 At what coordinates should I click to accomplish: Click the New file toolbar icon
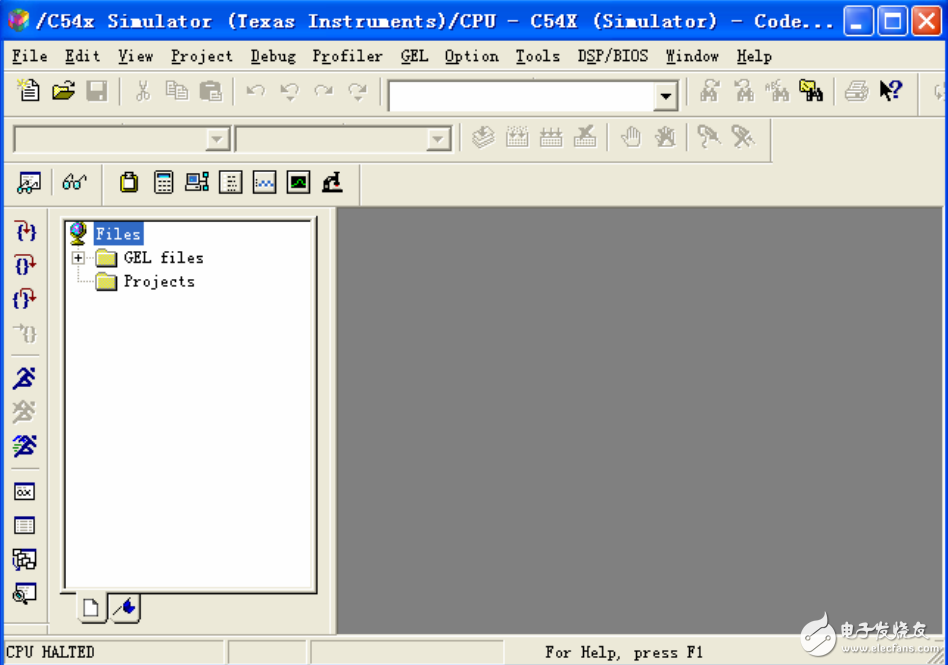click(x=29, y=92)
